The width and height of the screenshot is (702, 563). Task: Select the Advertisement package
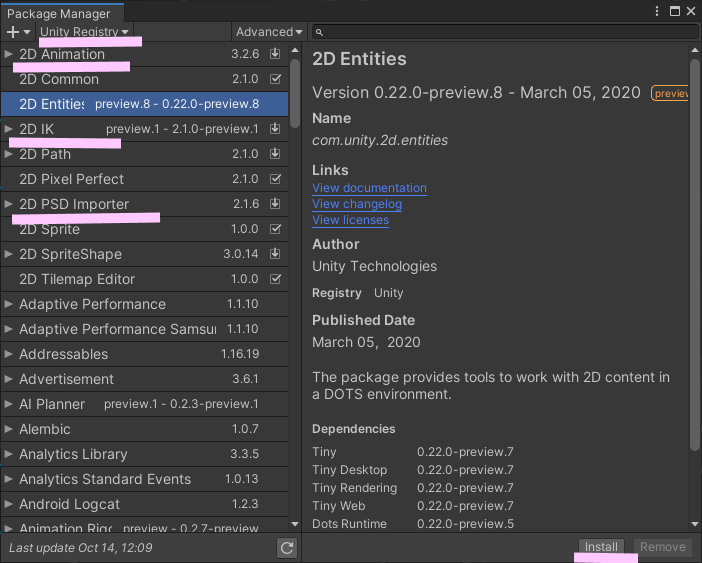[x=145, y=379]
